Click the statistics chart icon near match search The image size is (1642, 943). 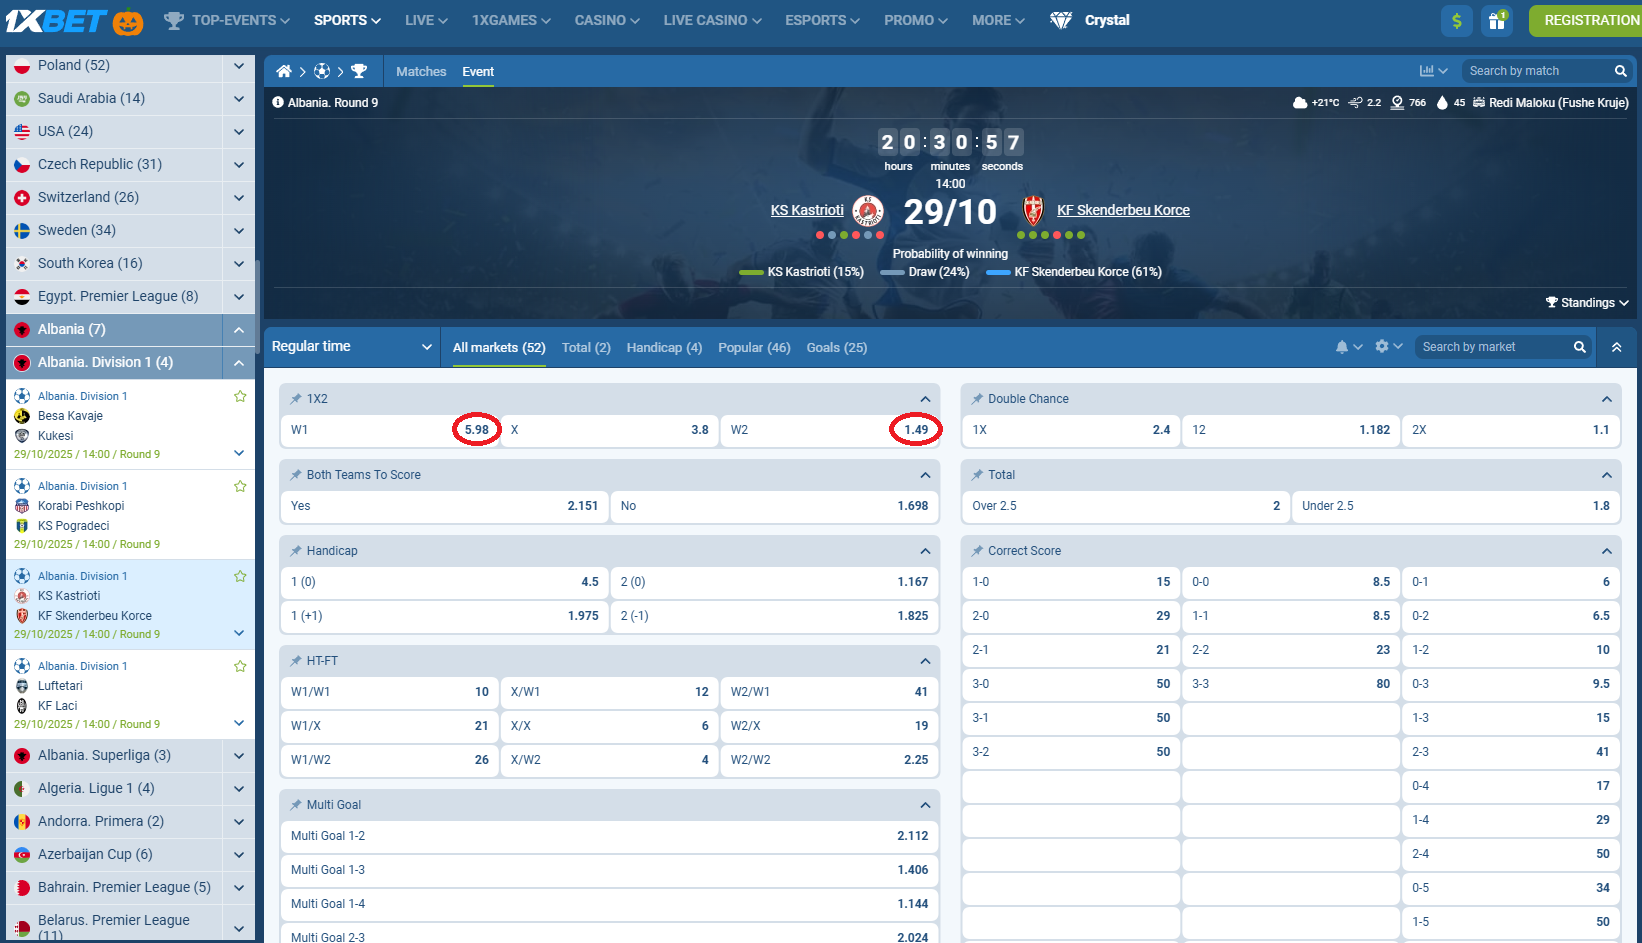pyautogui.click(x=1428, y=70)
